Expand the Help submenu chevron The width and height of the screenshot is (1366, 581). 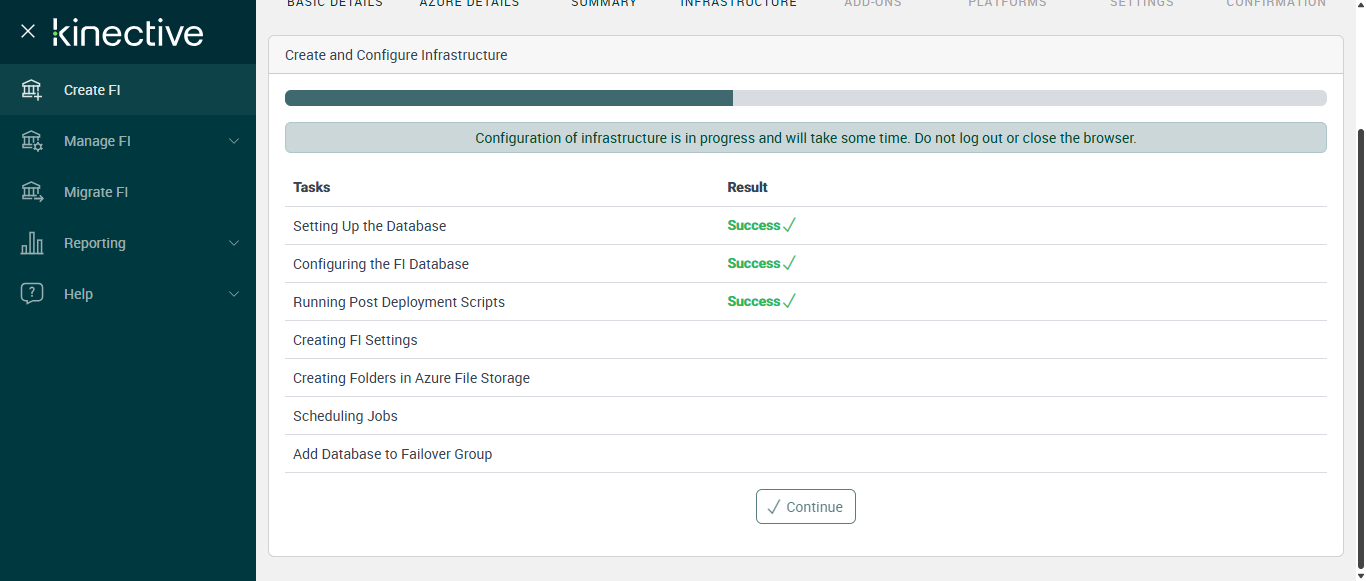234,294
